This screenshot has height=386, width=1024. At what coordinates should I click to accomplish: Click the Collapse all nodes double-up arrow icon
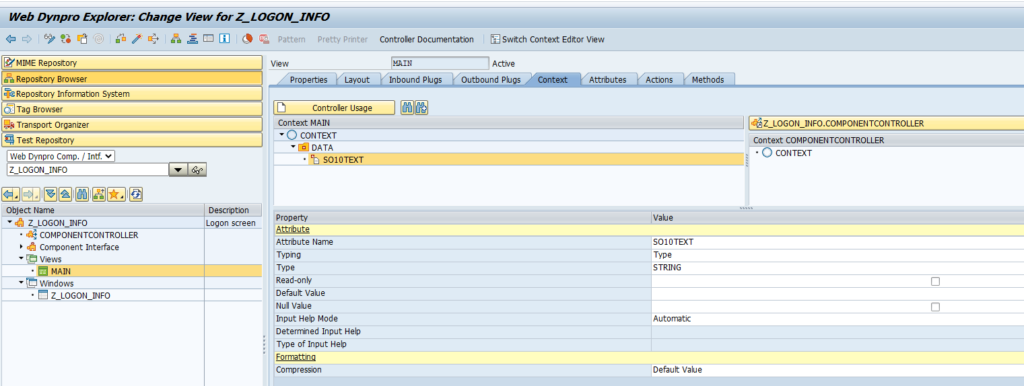point(65,194)
